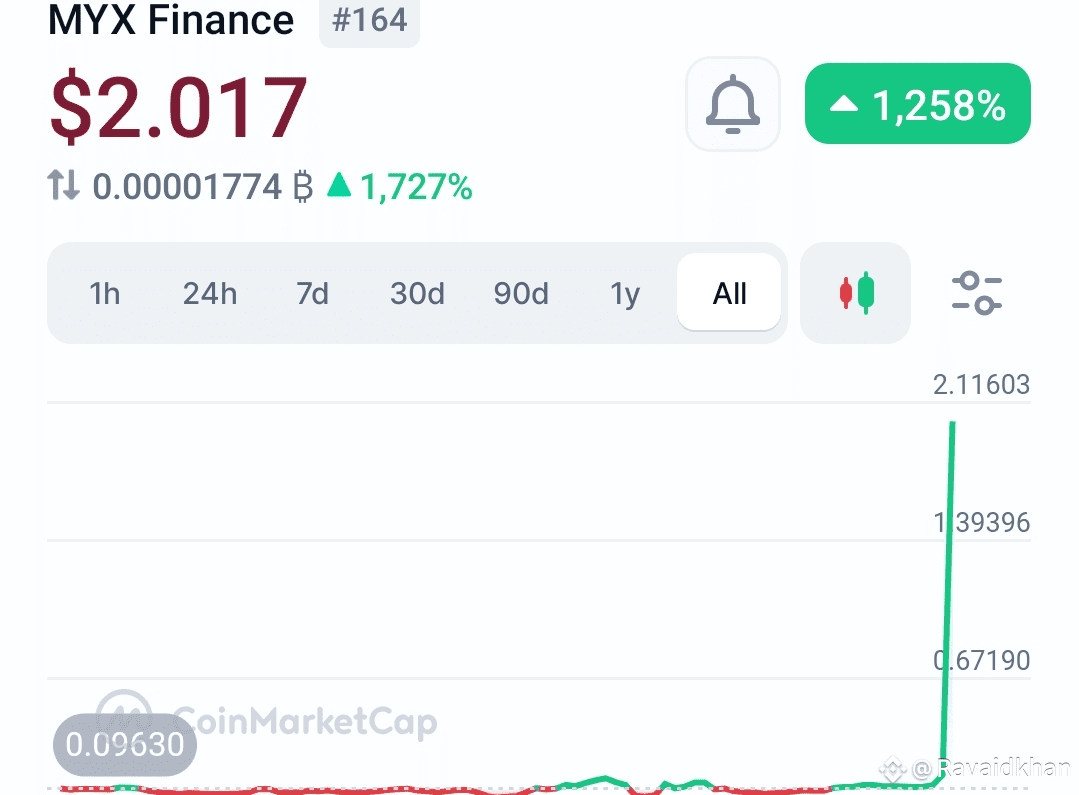Select the 24h time range
1079x795 pixels.
[x=210, y=294]
